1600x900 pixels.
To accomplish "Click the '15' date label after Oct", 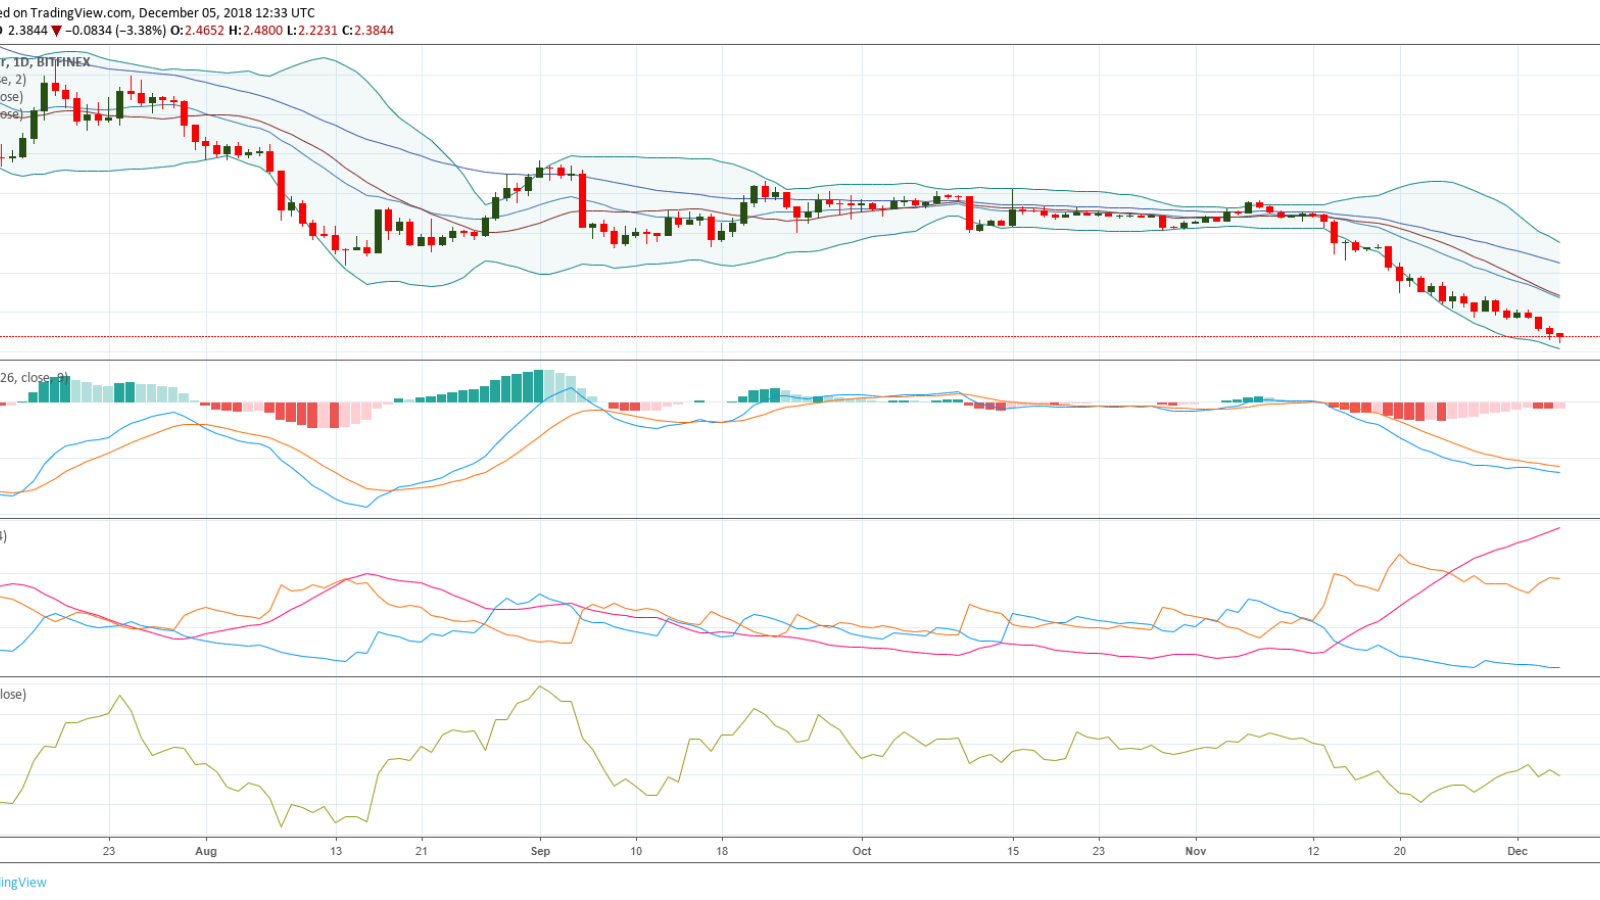I will [x=1013, y=852].
